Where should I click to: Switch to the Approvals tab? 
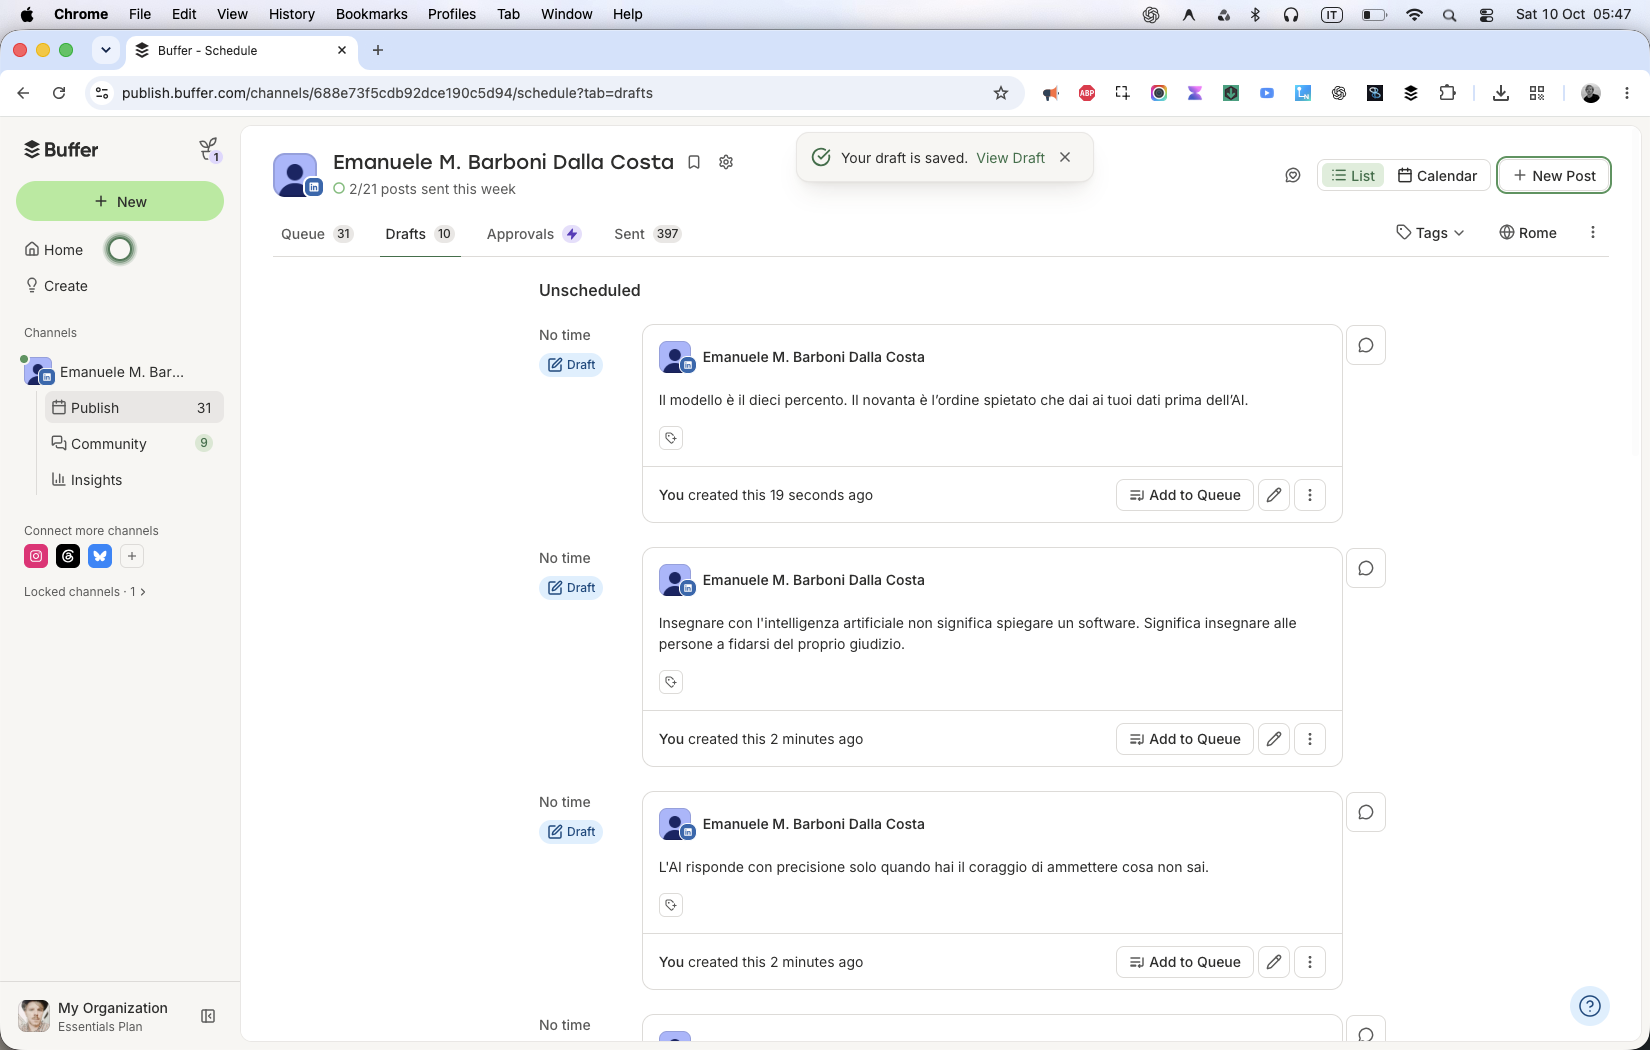(533, 234)
